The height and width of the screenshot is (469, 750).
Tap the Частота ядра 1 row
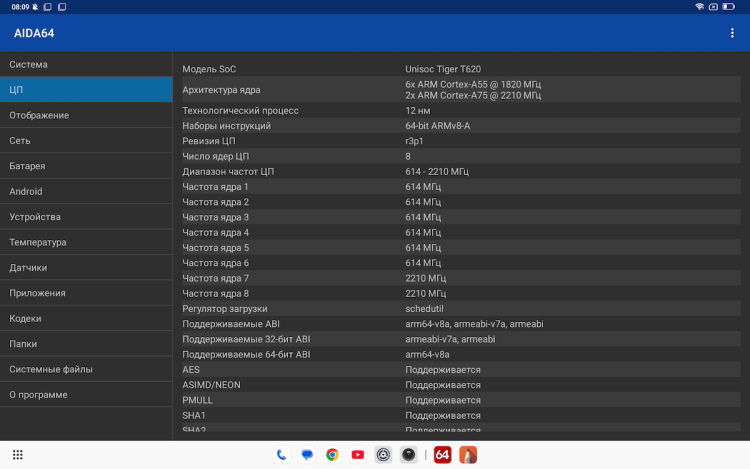pos(461,187)
